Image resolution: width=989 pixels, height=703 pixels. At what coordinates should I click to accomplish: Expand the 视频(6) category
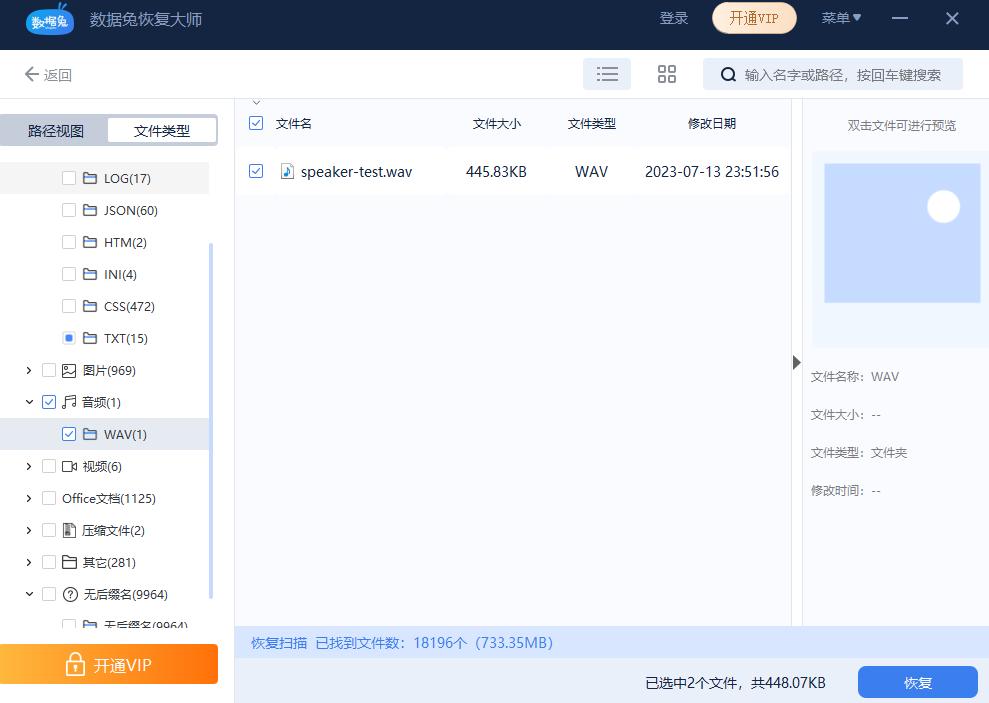pos(28,466)
